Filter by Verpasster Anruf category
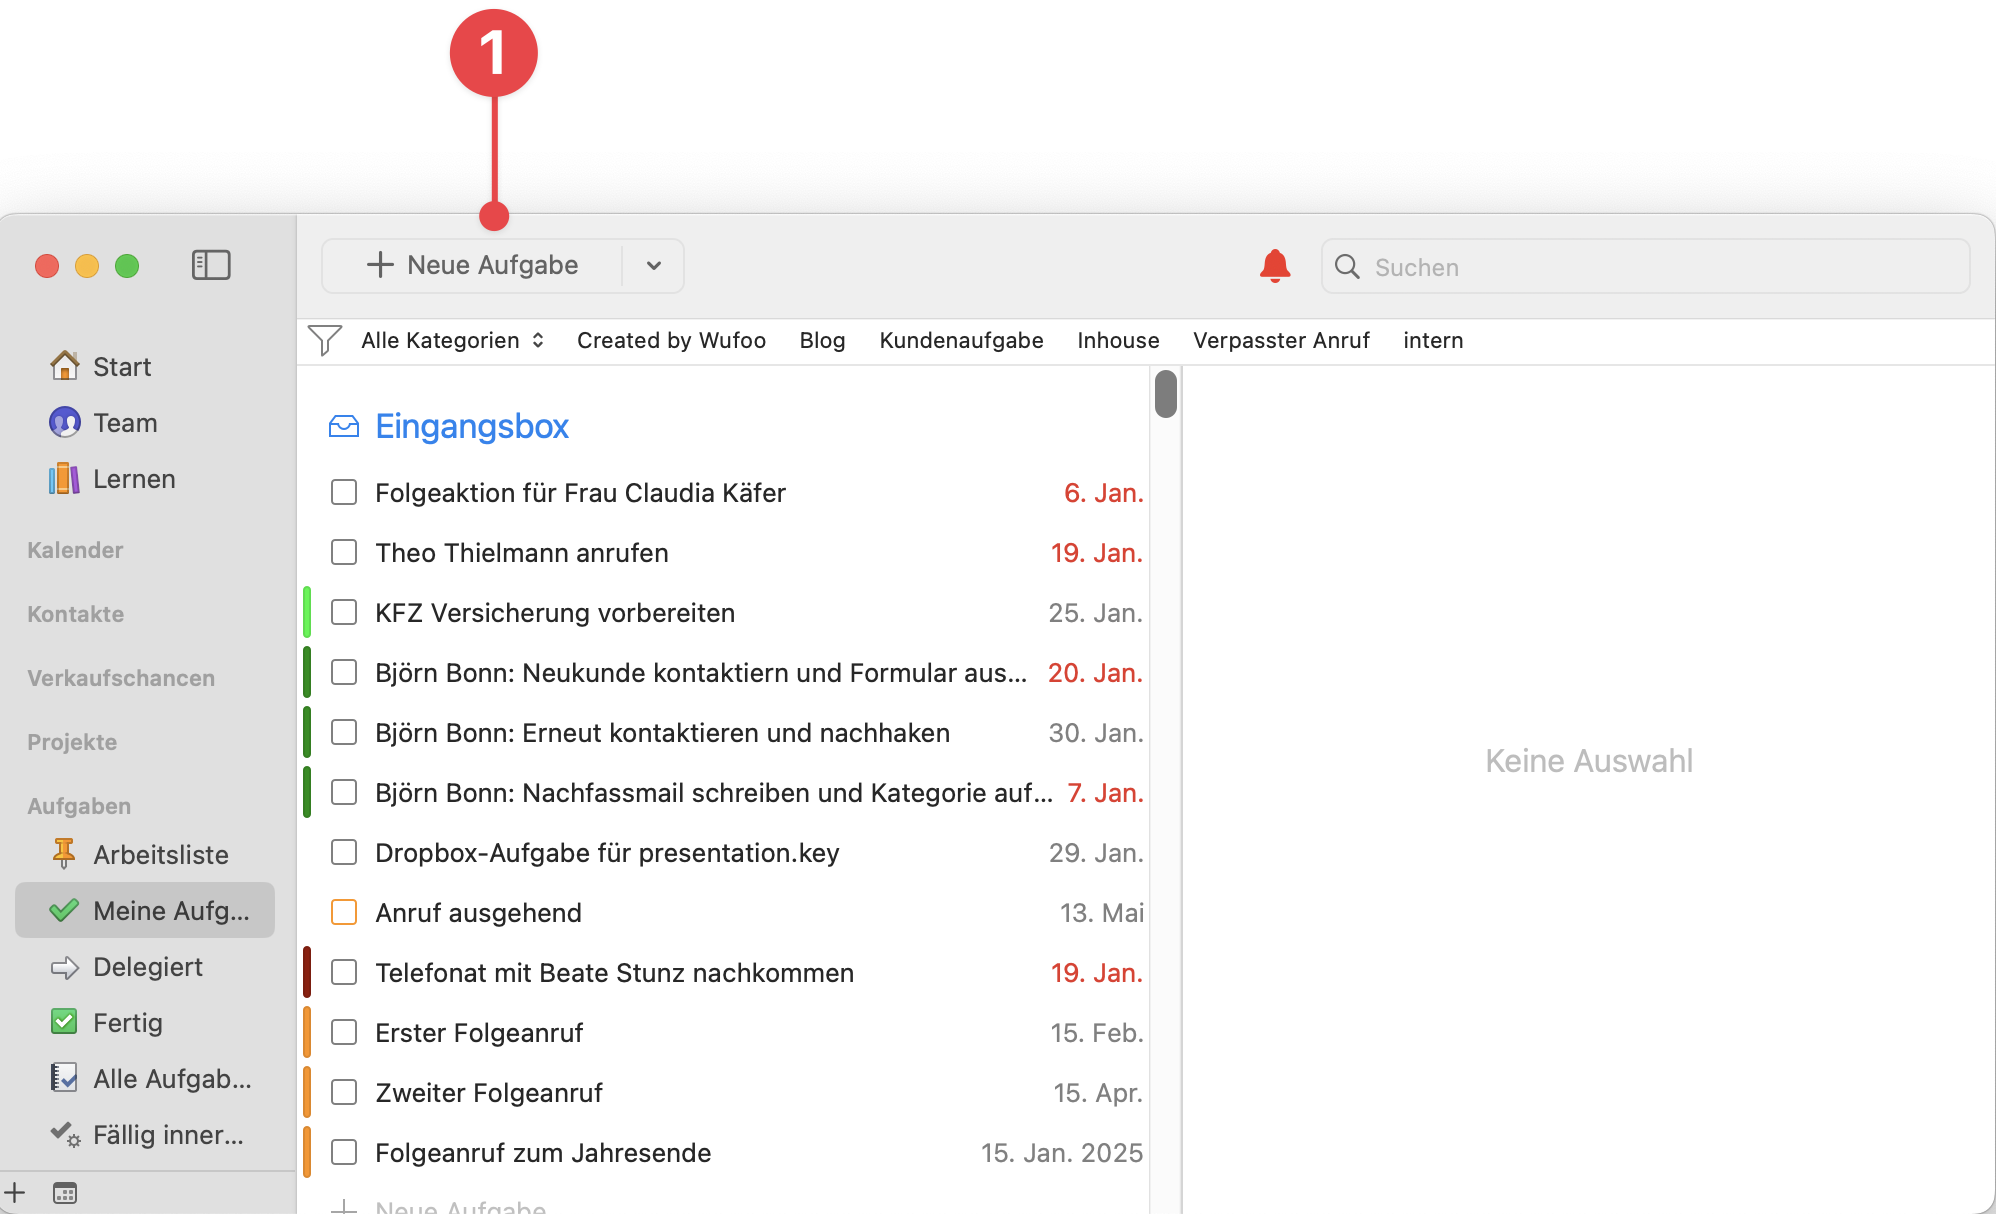 click(x=1281, y=340)
